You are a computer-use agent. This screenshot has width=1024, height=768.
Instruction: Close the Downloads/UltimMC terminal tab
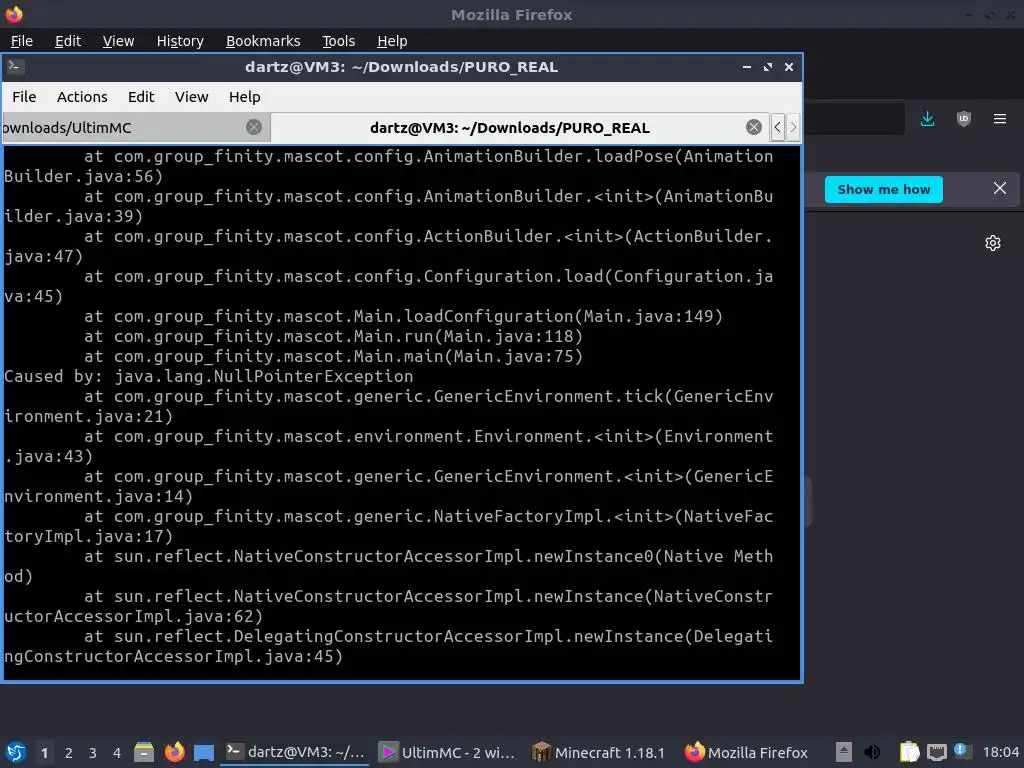tap(254, 127)
